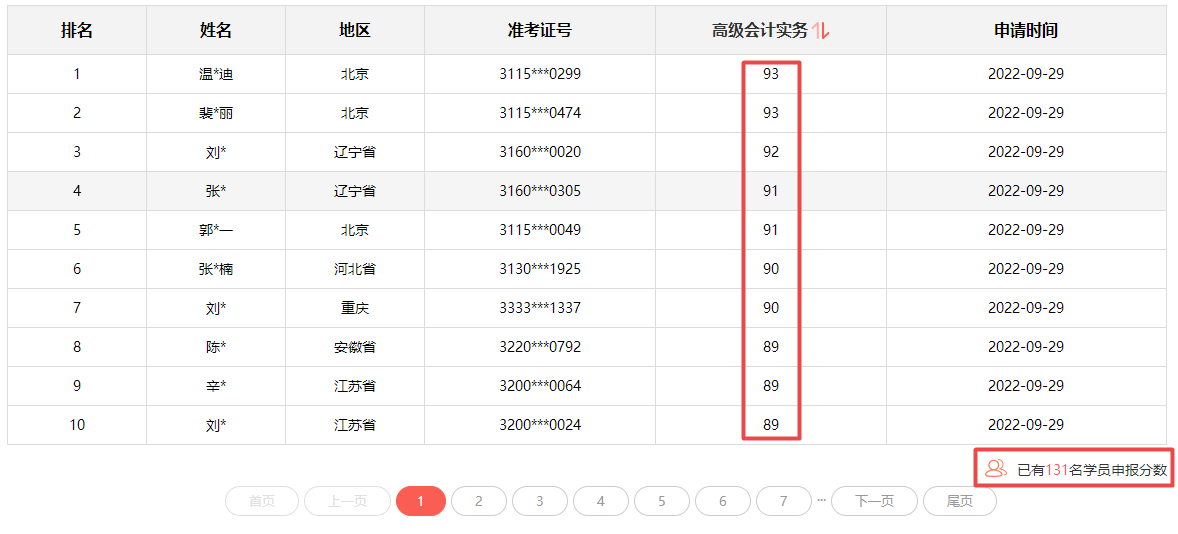Viewport: 1178px width, 534px height.
Task: Click region 安徽省
Action: tap(355, 347)
